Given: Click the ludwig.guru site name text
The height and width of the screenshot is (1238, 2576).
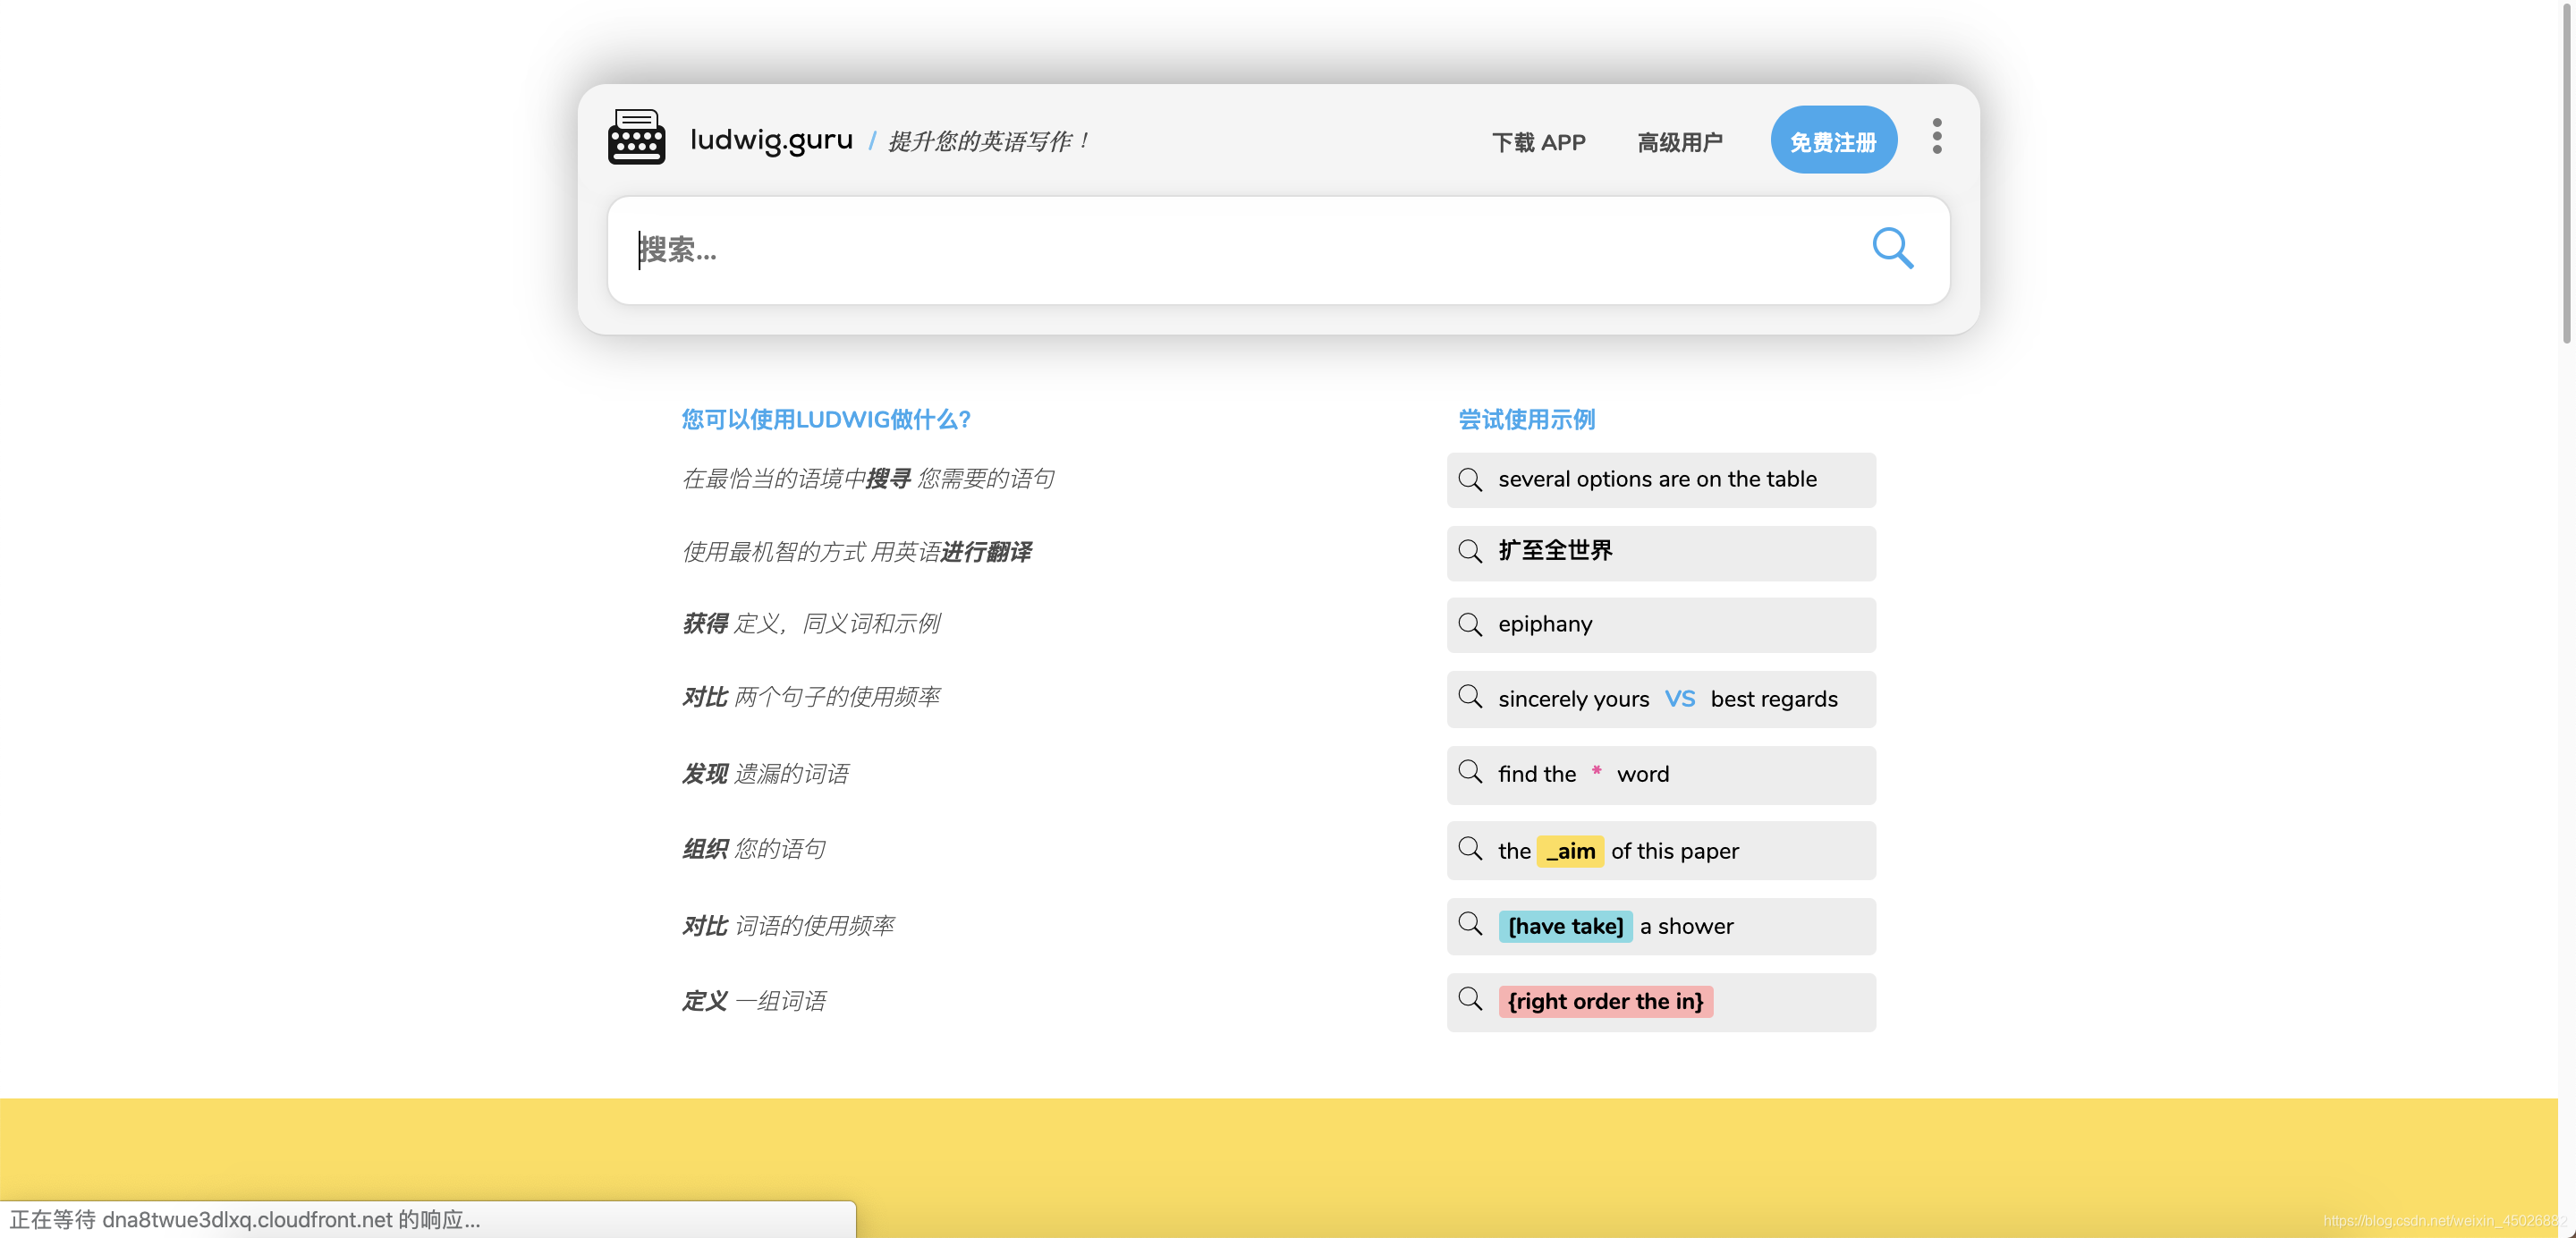Looking at the screenshot, I should pyautogui.click(x=771, y=140).
